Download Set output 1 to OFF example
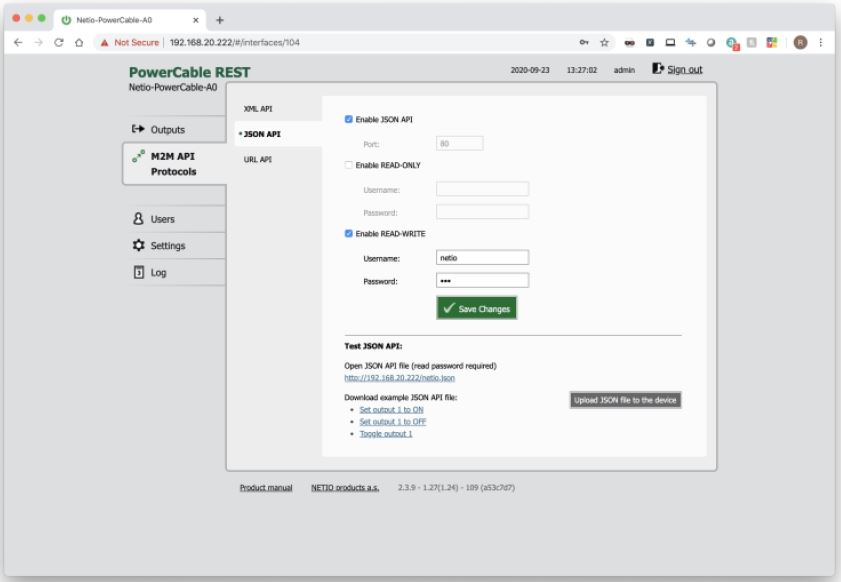This screenshot has width=841, height=582. coord(393,422)
